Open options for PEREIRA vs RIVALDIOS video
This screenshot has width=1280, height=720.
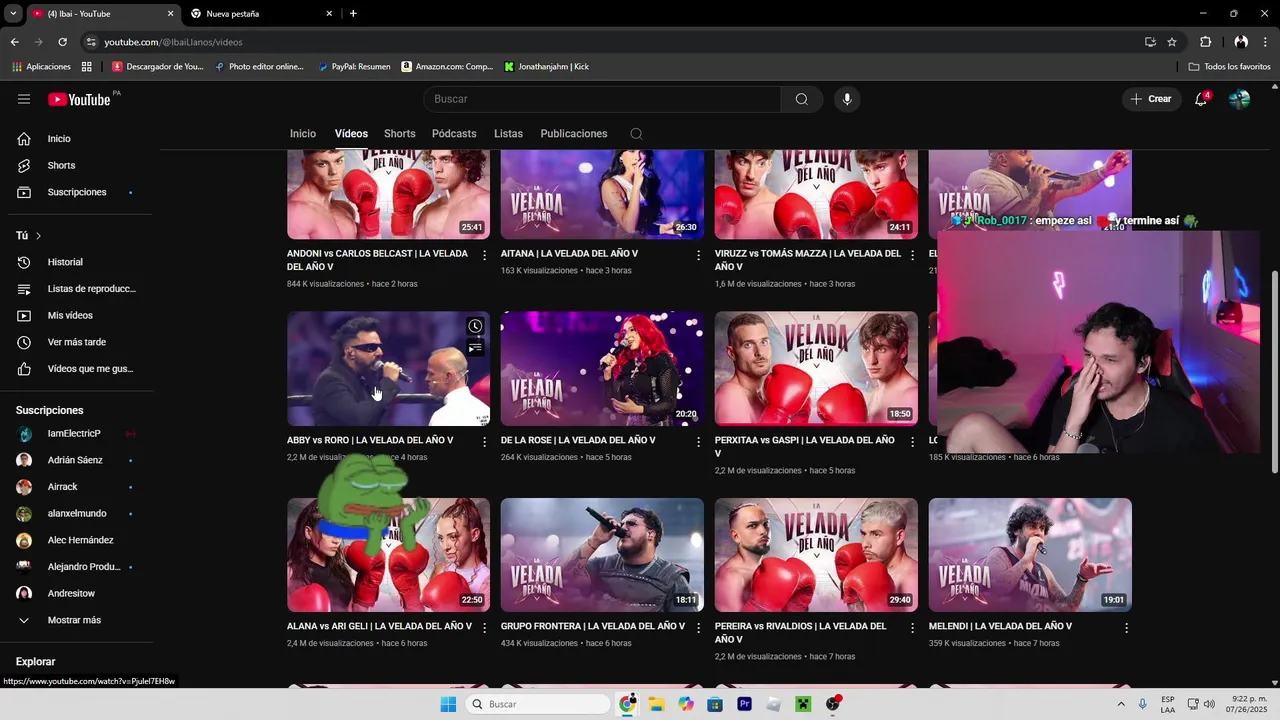[x=912, y=628]
